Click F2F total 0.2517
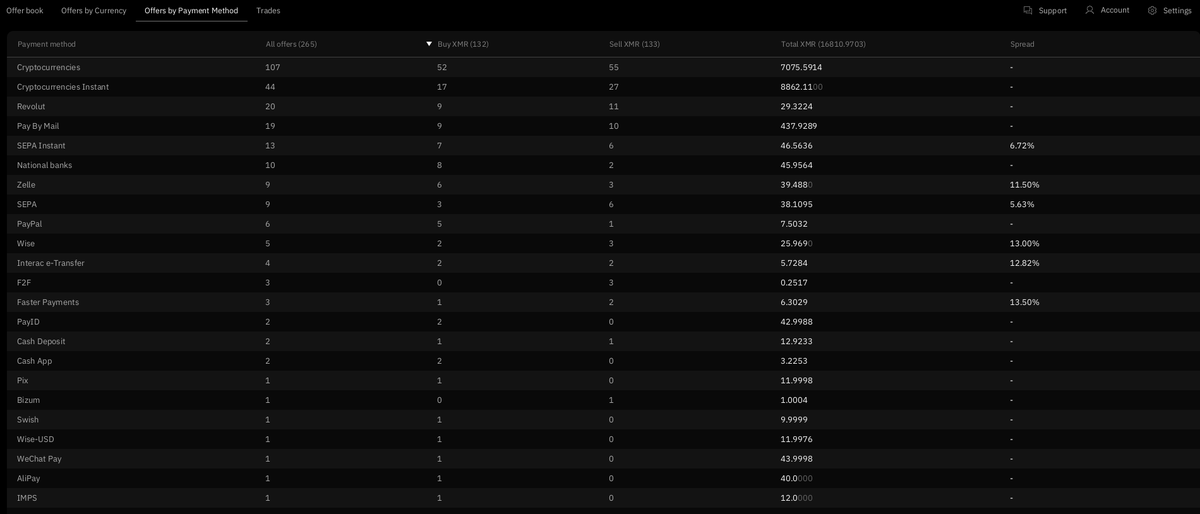This screenshot has width=1200, height=514. pos(794,282)
